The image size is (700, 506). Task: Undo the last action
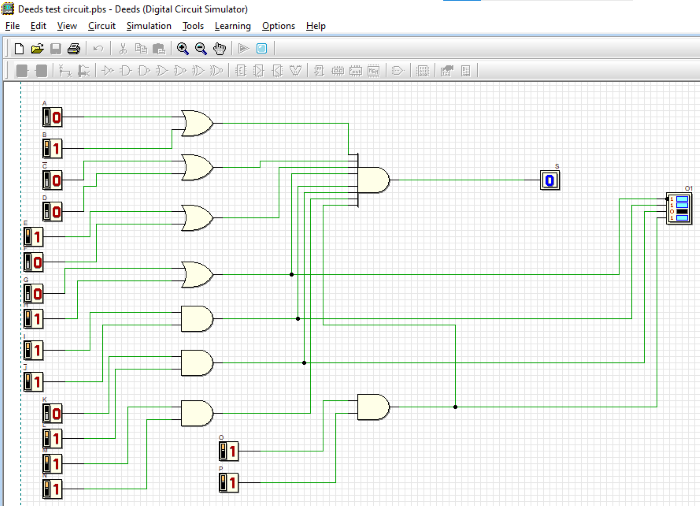[x=98, y=48]
